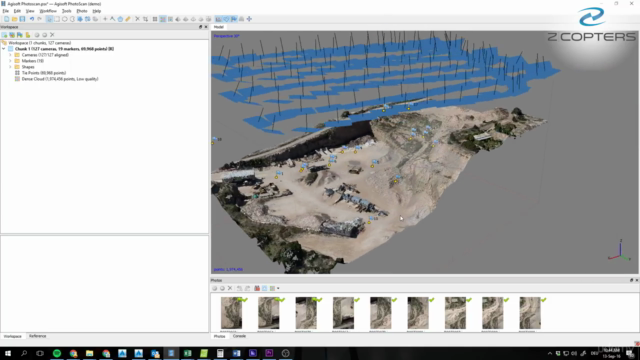This screenshot has width=640, height=360.
Task: Toggle Point Cloud view mode
Action: coord(155,19)
